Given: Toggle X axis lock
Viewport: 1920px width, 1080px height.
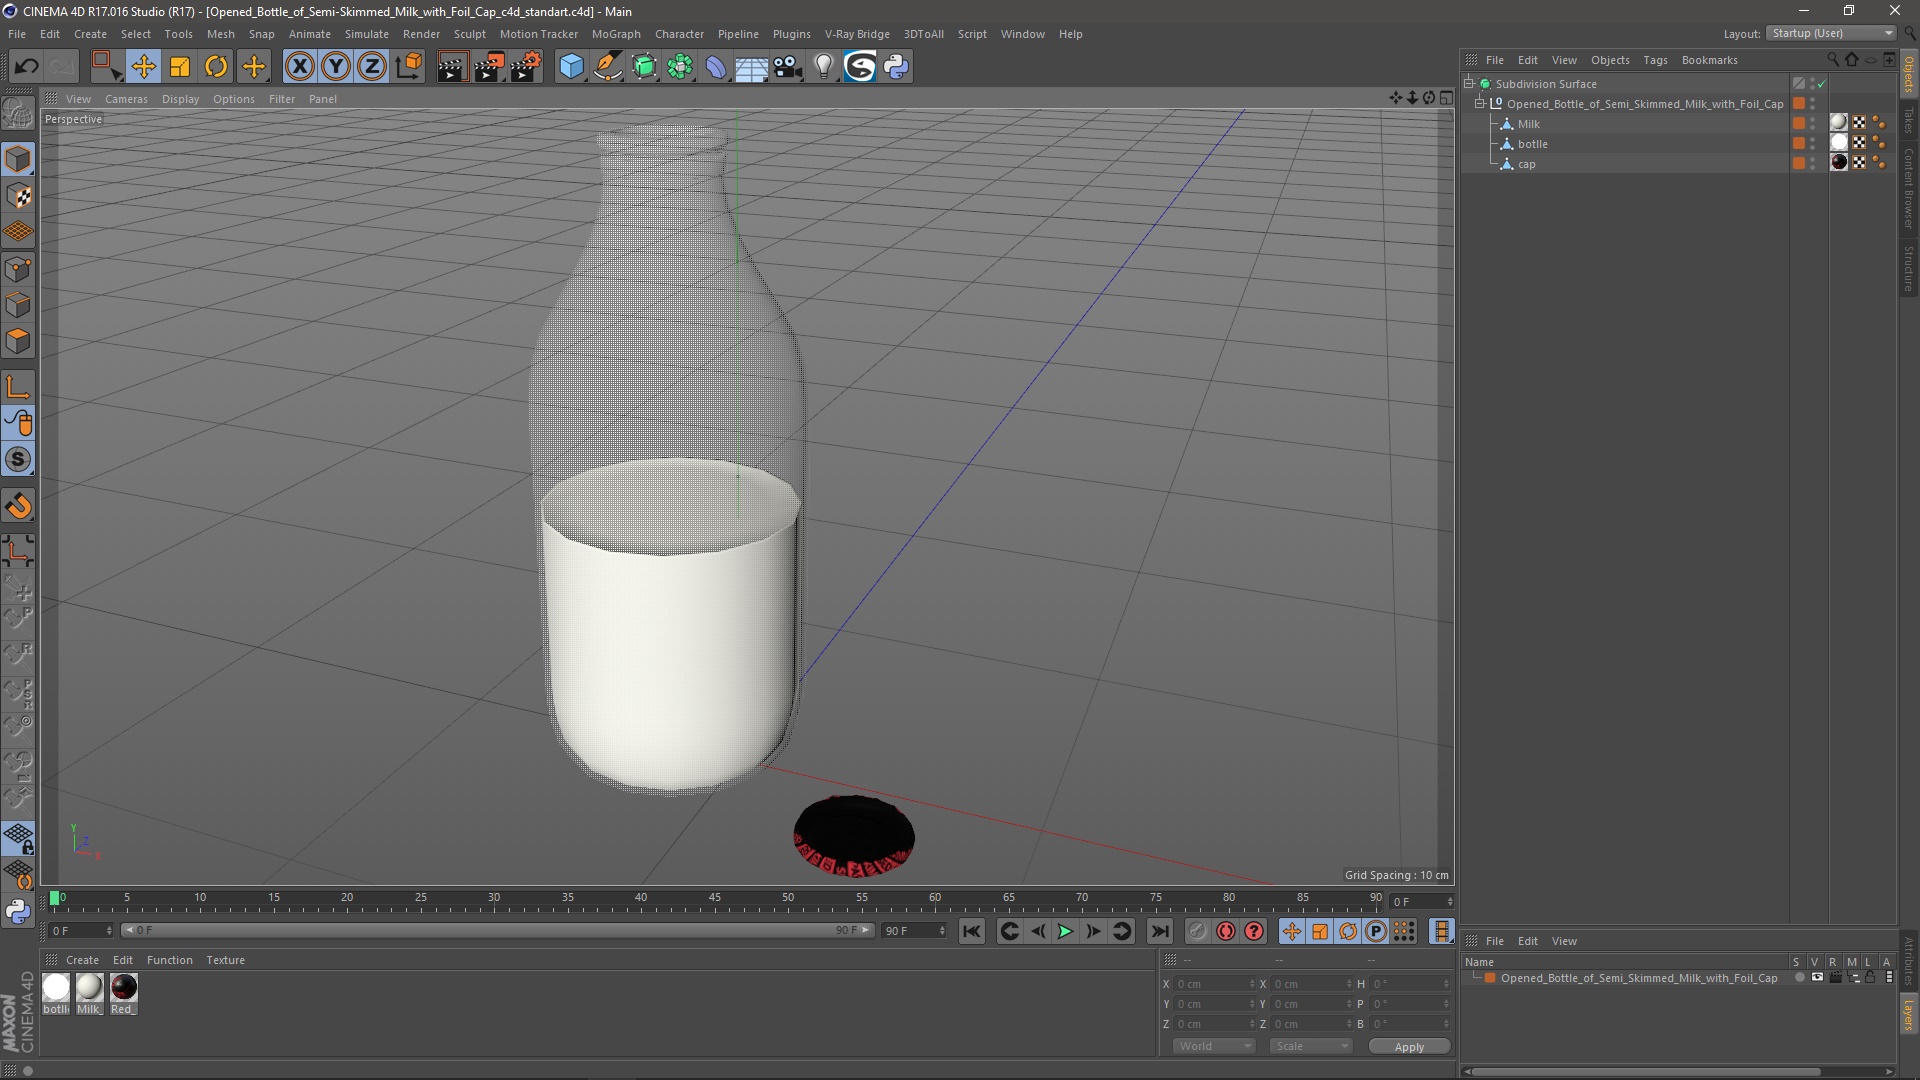Looking at the screenshot, I should point(299,67).
